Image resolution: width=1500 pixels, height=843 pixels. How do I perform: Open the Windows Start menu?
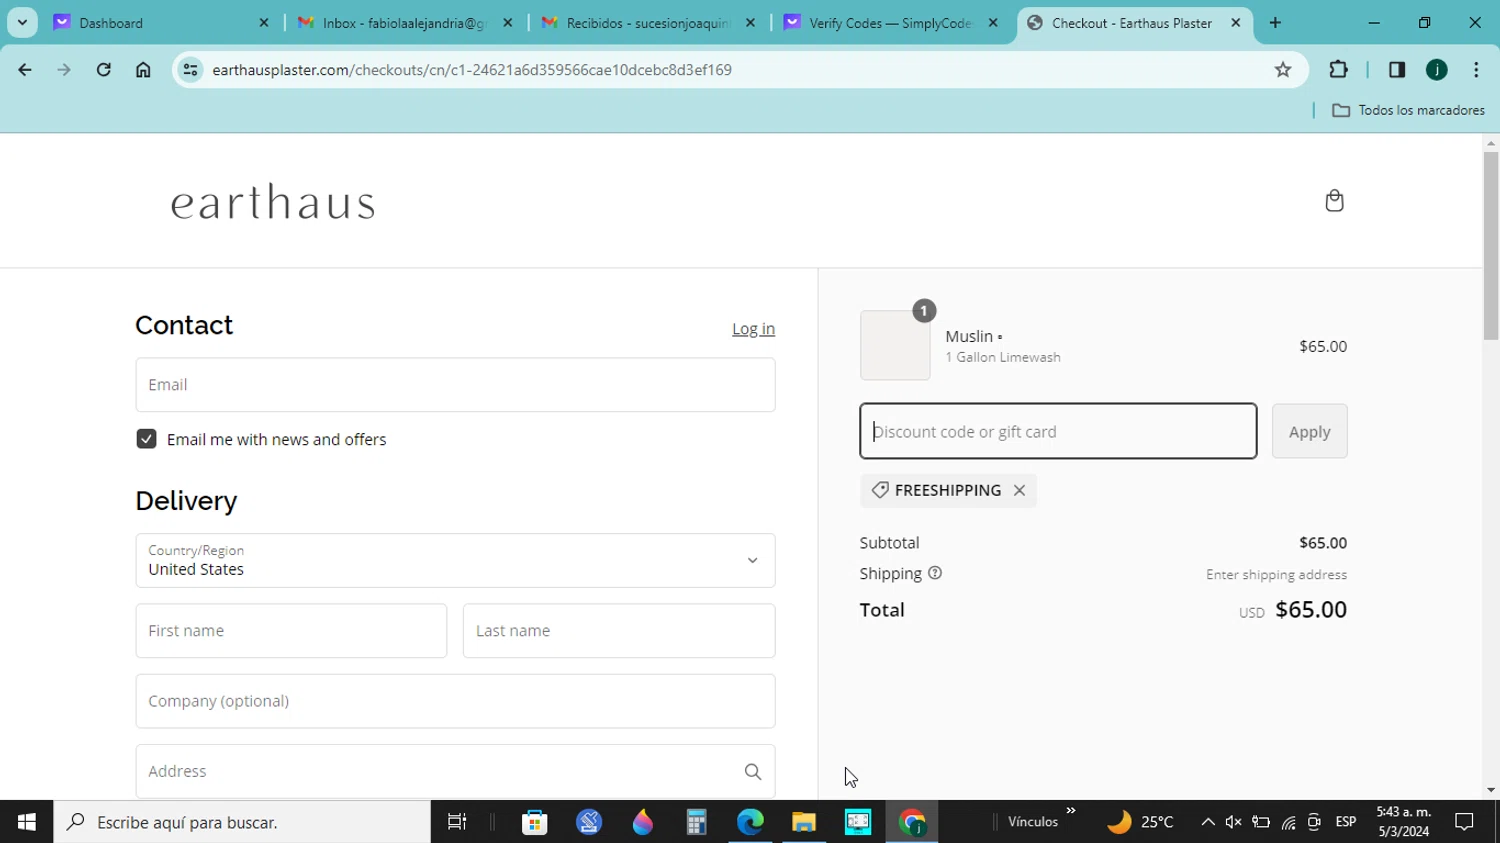pos(27,822)
